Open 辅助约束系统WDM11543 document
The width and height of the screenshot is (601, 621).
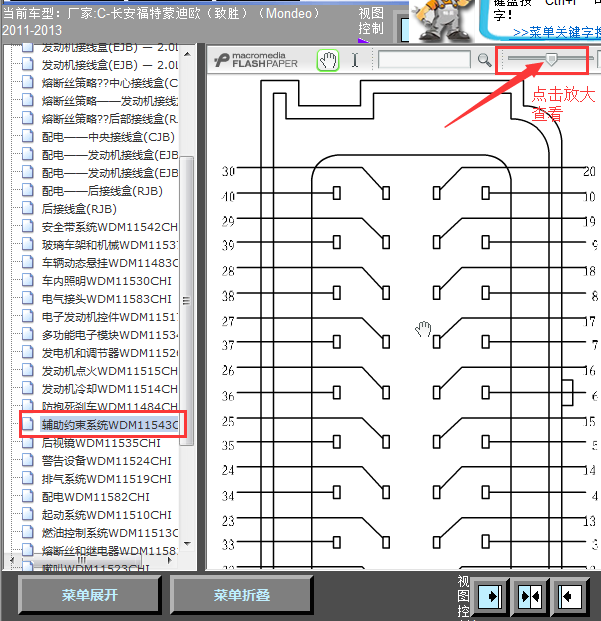coord(110,425)
